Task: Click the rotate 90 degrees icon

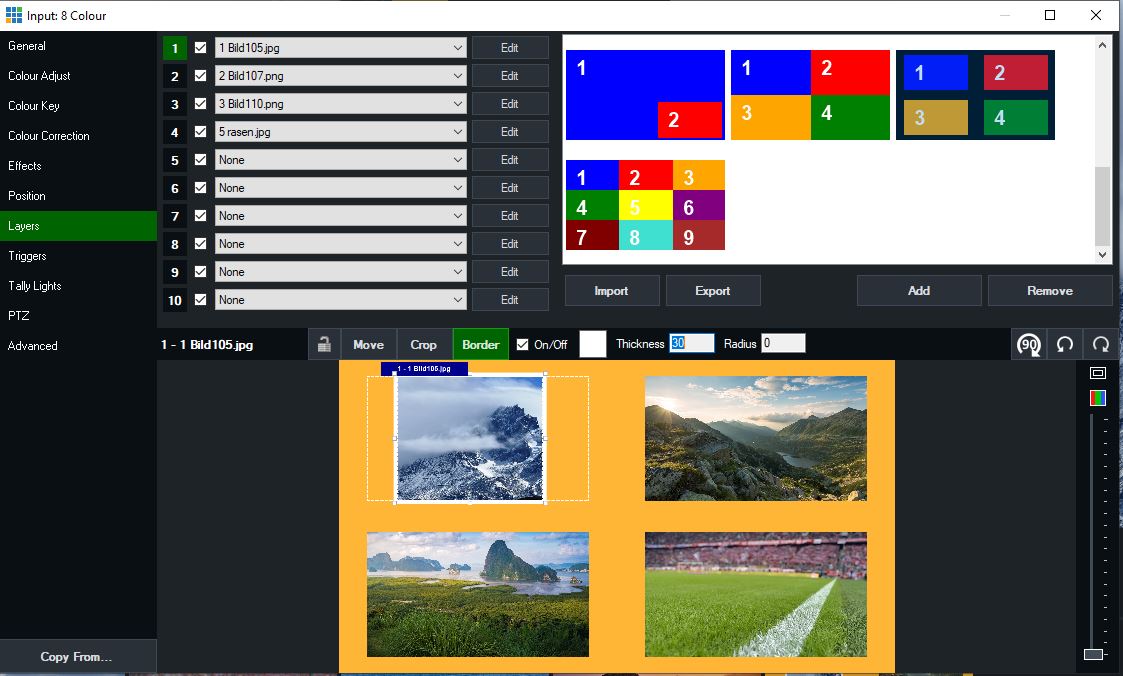Action: 1028,344
